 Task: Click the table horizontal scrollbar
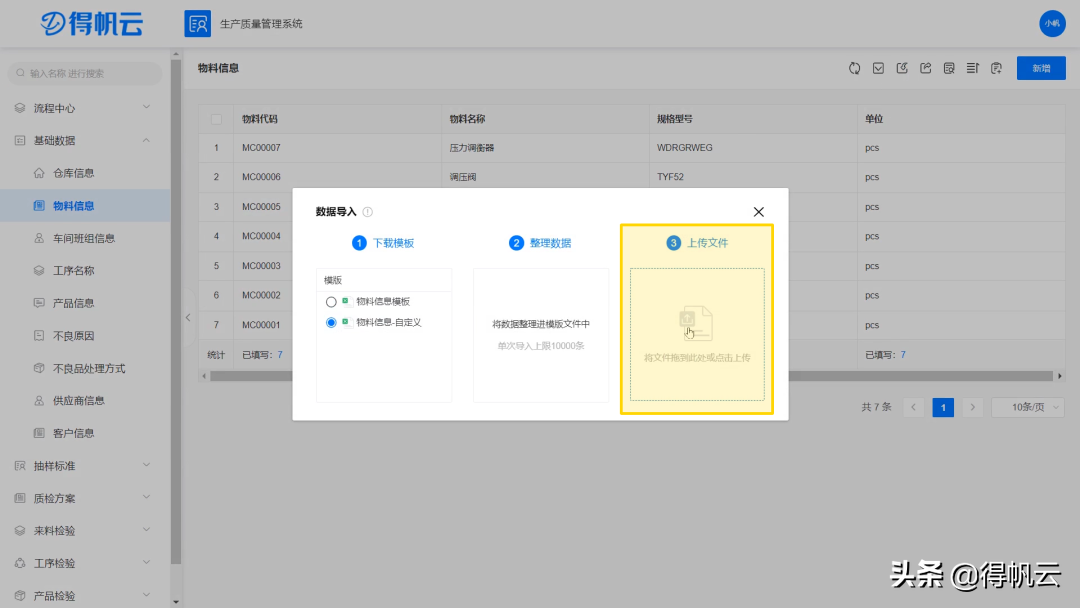click(631, 376)
